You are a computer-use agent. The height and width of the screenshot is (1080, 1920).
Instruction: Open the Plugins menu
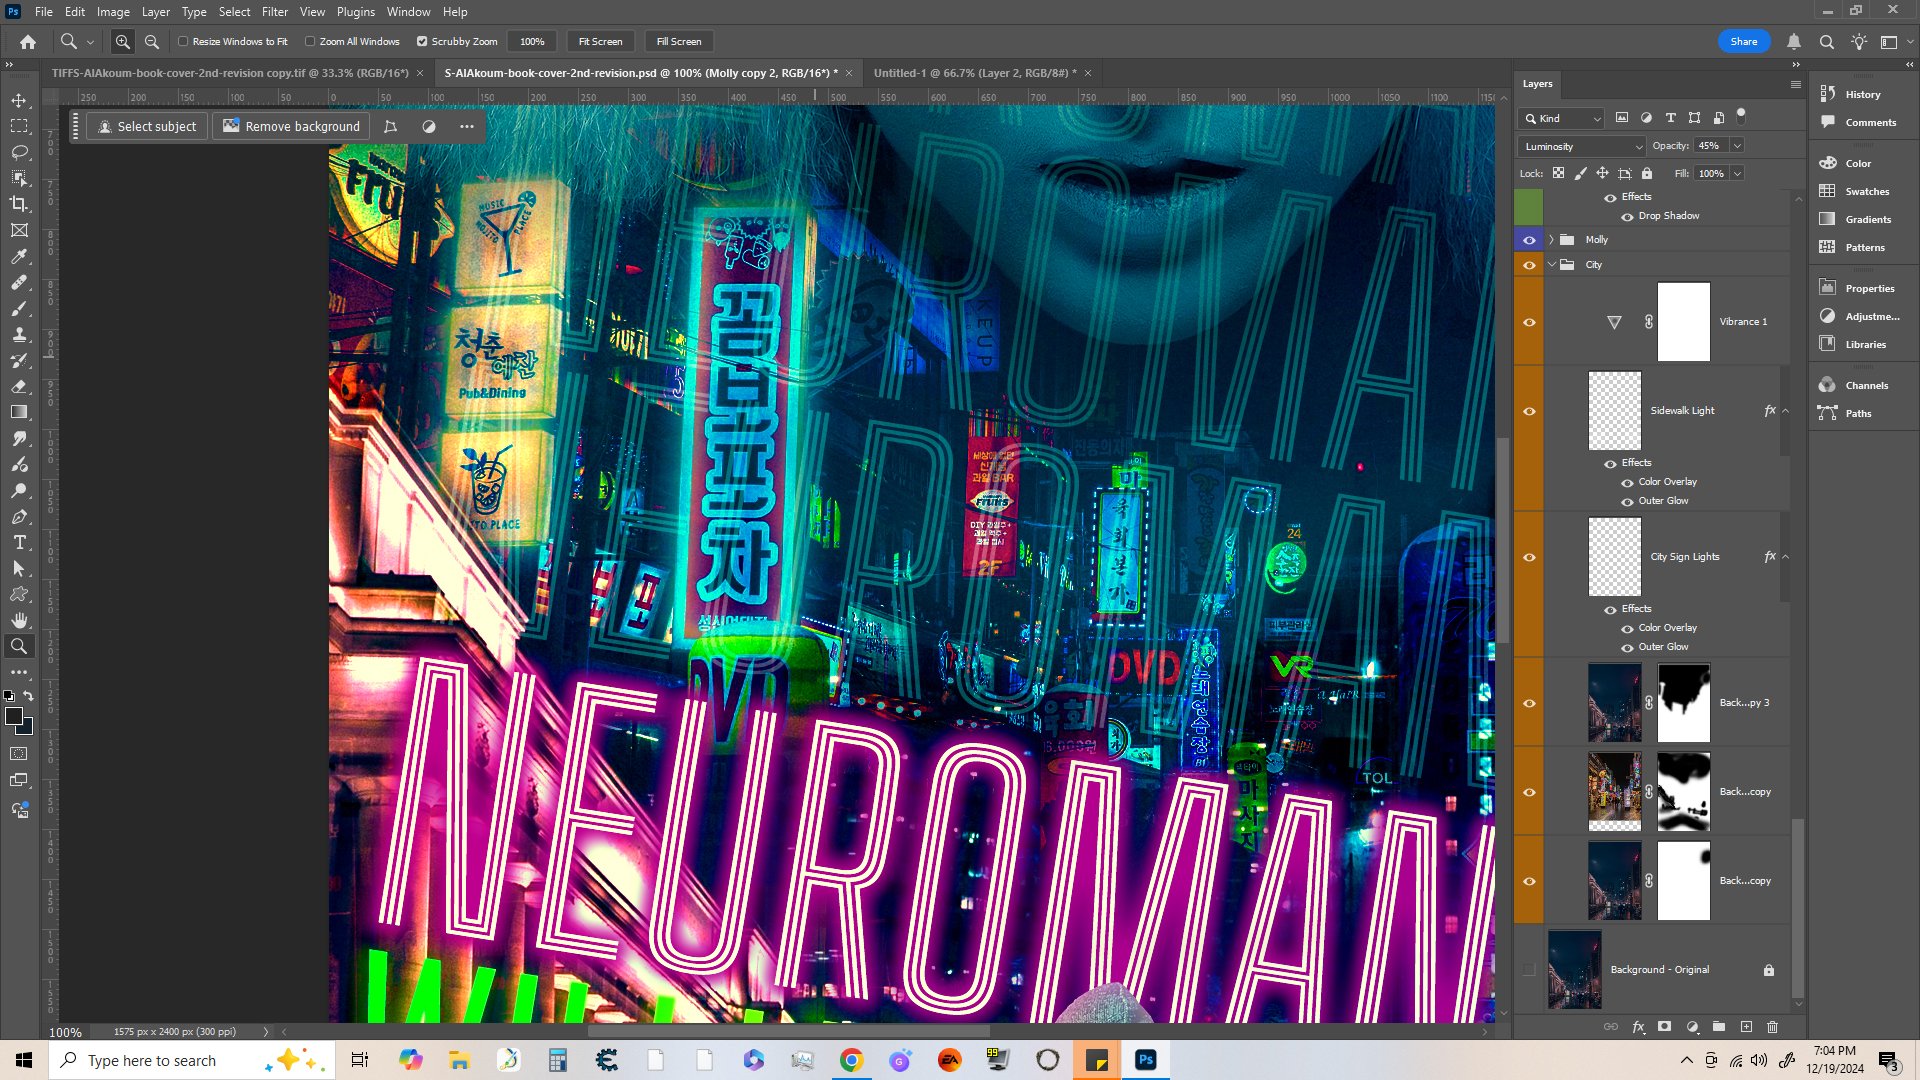(355, 12)
